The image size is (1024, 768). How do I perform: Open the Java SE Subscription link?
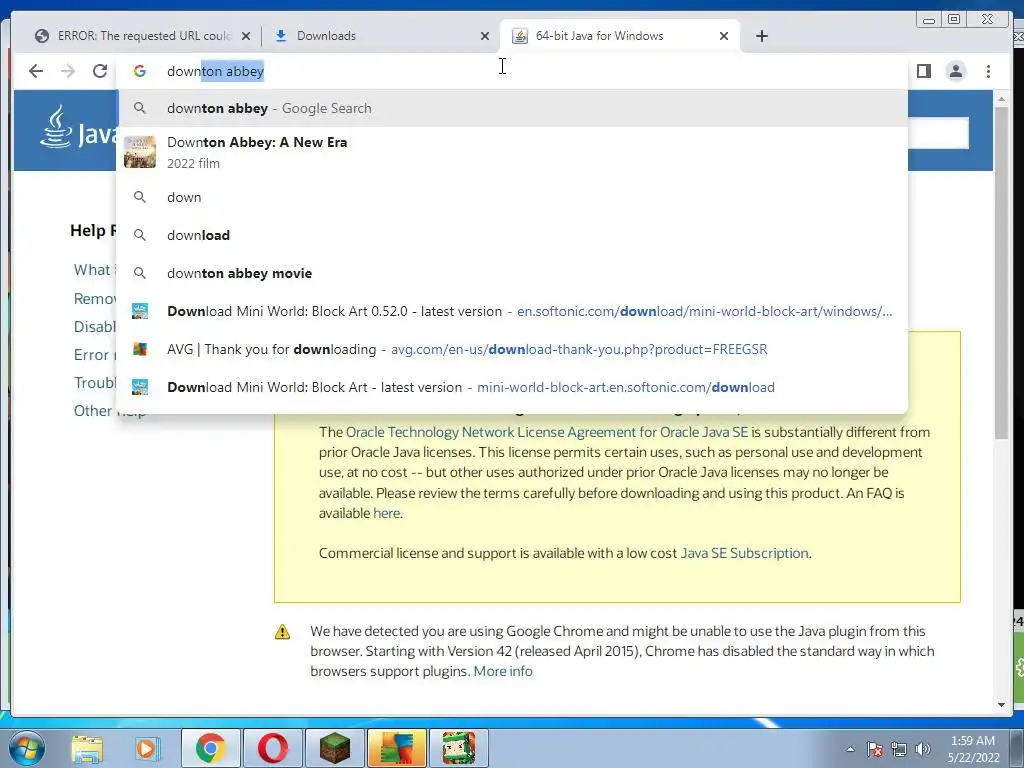pyautogui.click(x=744, y=553)
